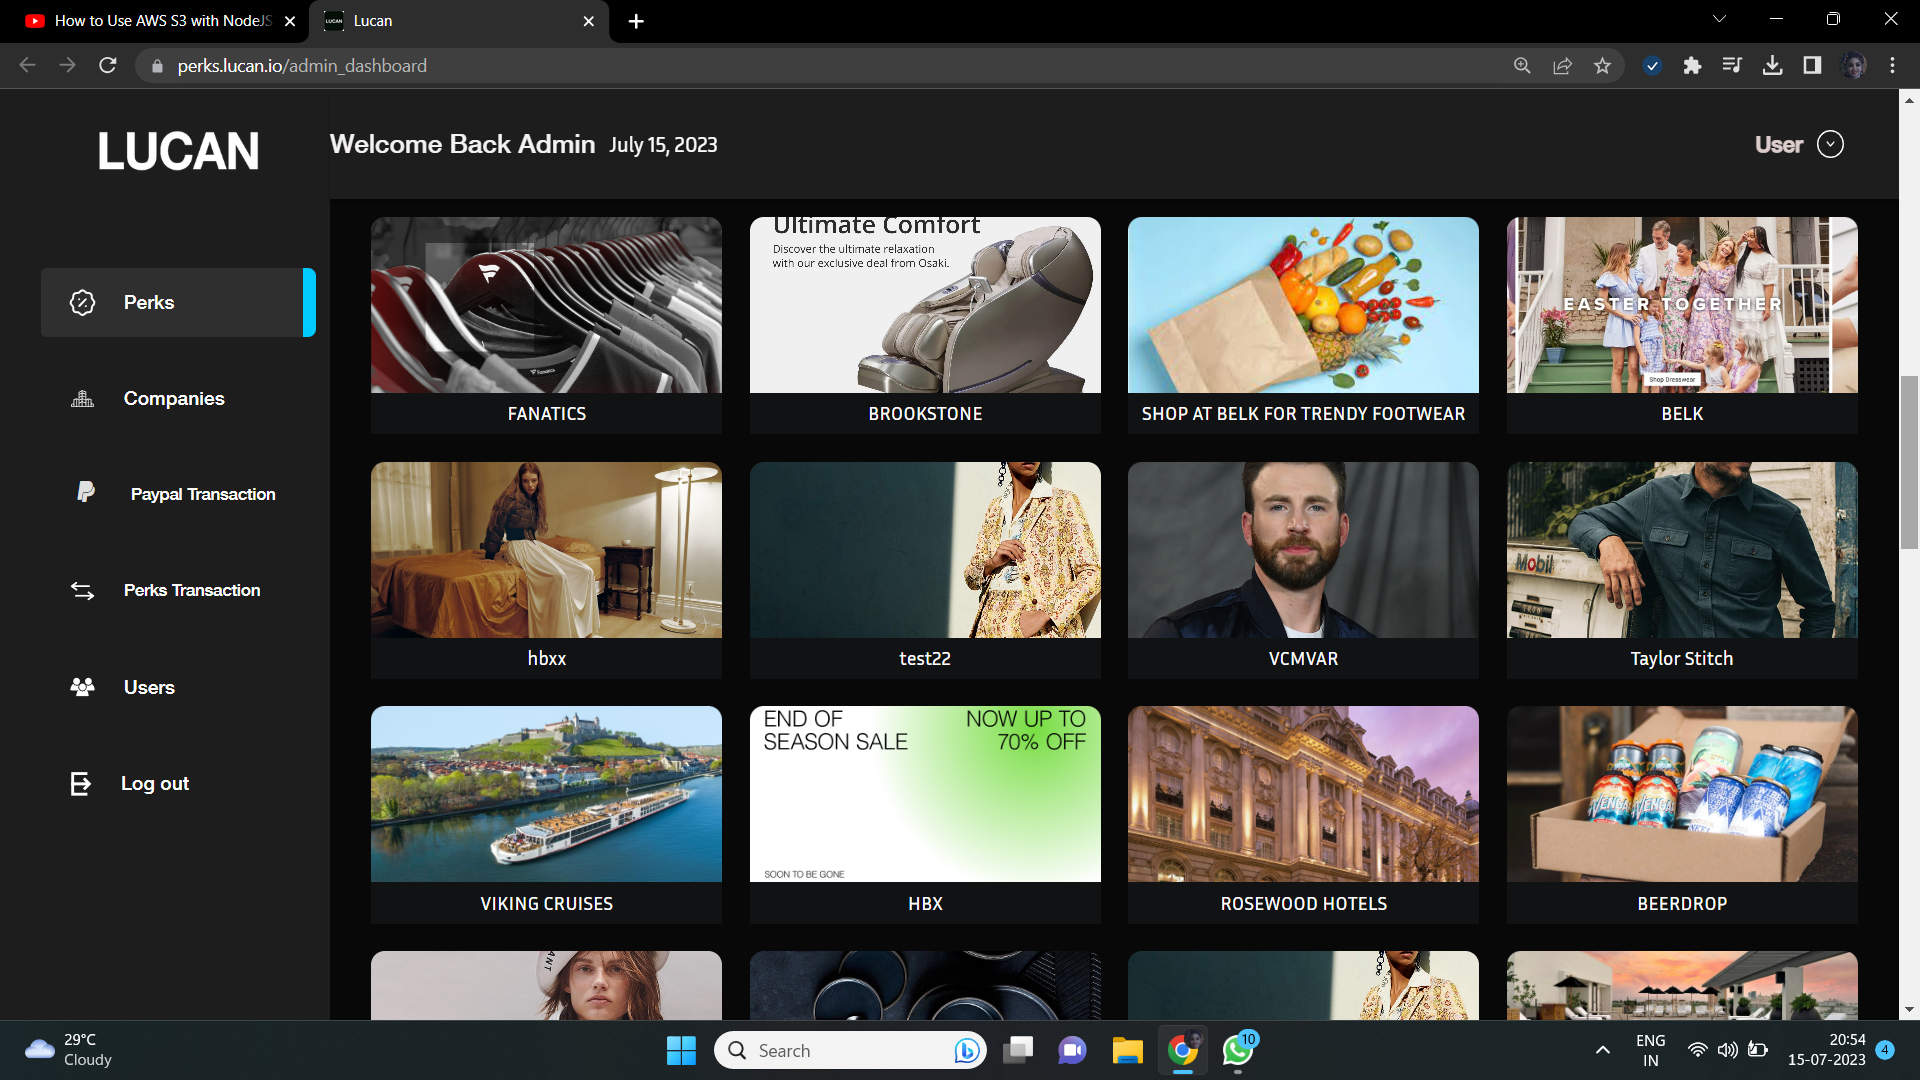Screen dimensions: 1920x1080
Task: Open browser zoom magnifier icon
Action: pos(1522,65)
